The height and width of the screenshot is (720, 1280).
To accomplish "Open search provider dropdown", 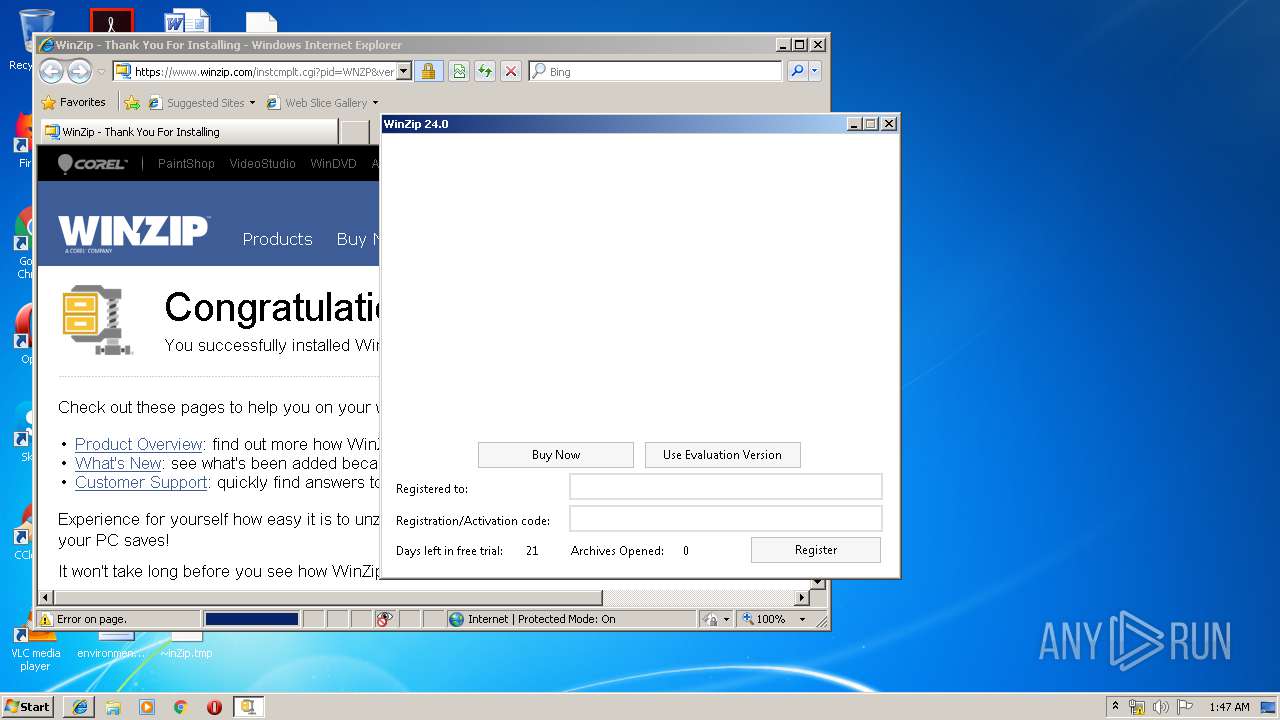I will click(x=815, y=71).
